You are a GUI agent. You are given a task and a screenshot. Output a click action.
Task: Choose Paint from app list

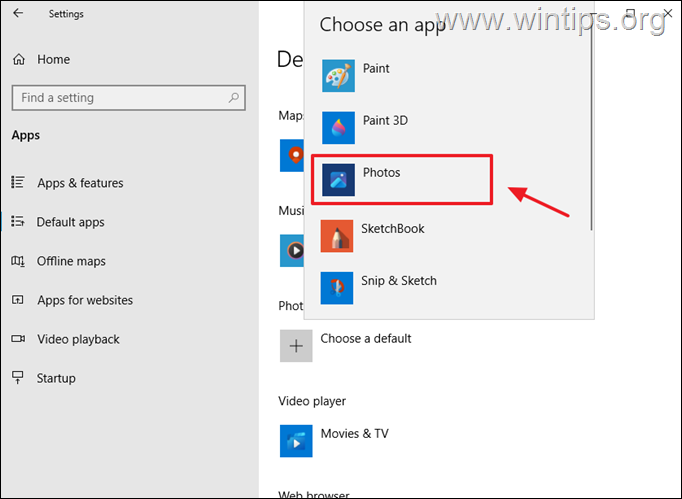pos(448,76)
